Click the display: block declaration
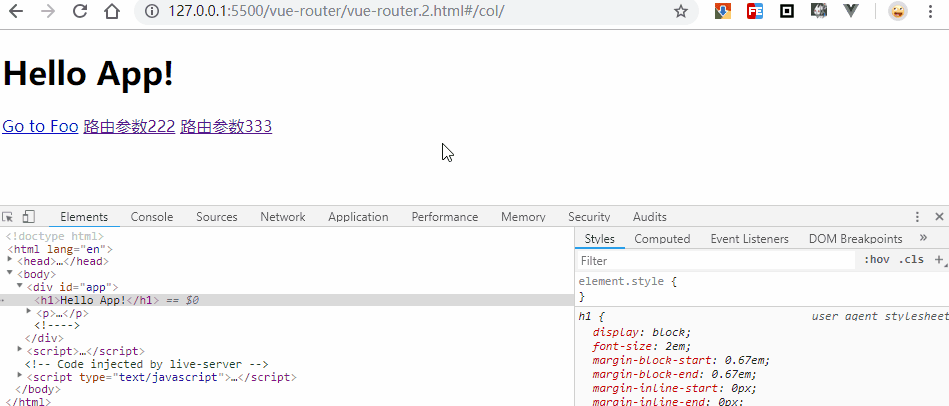Image resolution: width=949 pixels, height=406 pixels. click(642, 332)
